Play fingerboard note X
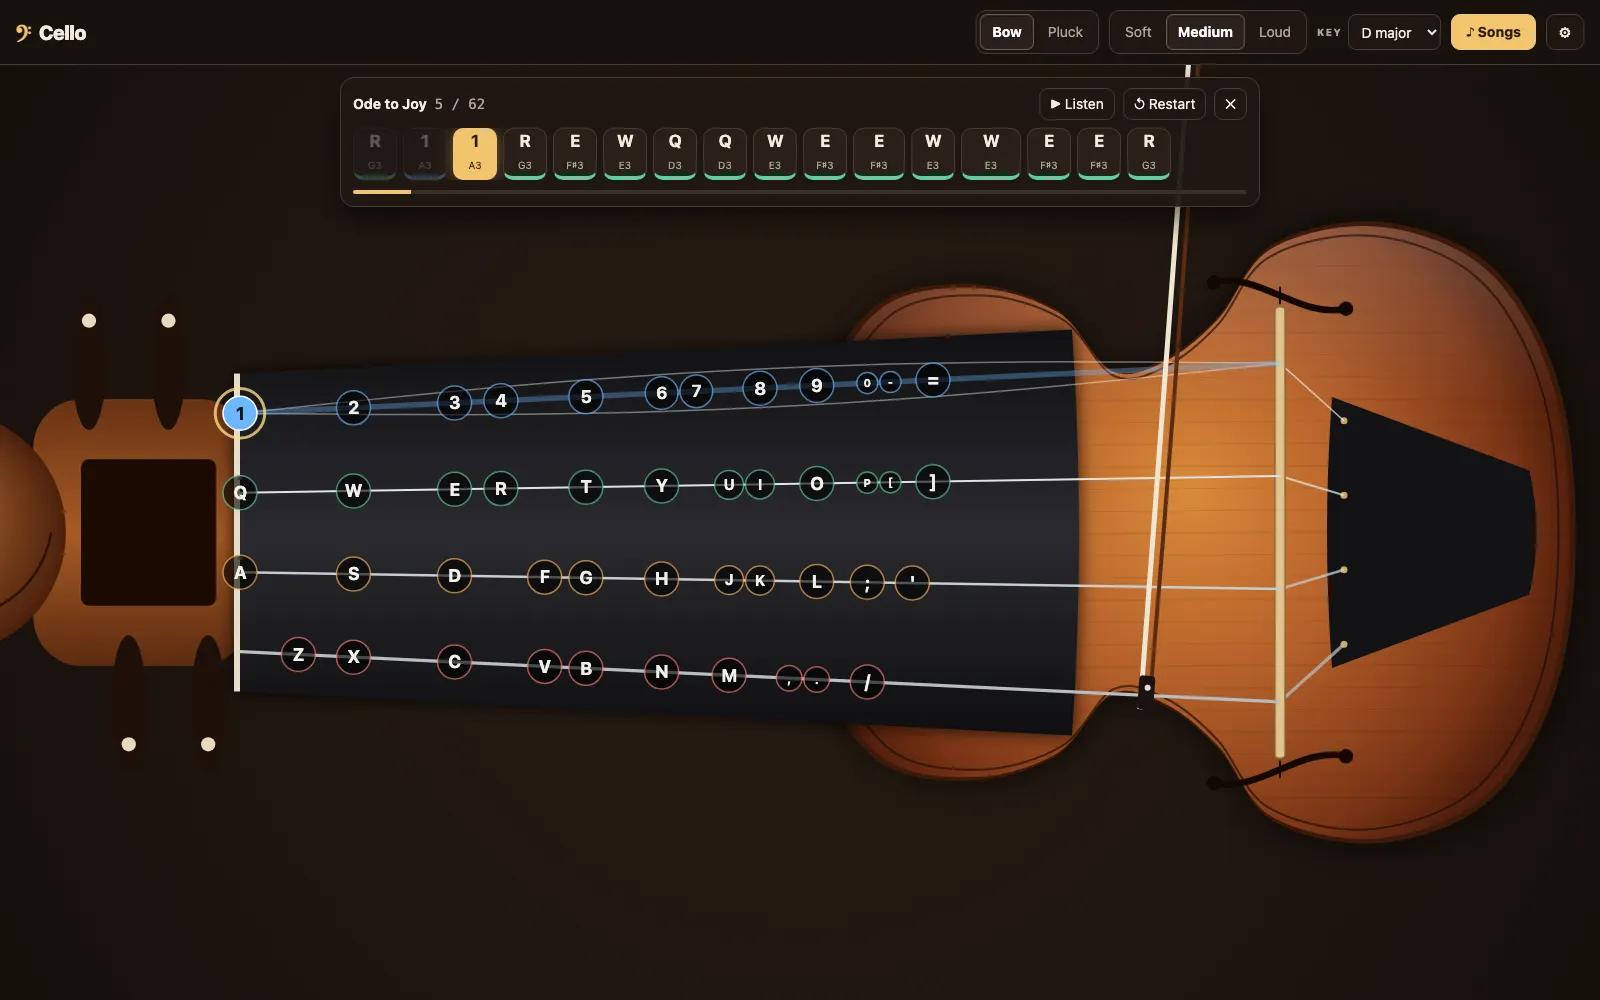This screenshot has width=1600, height=1000. tap(353, 657)
